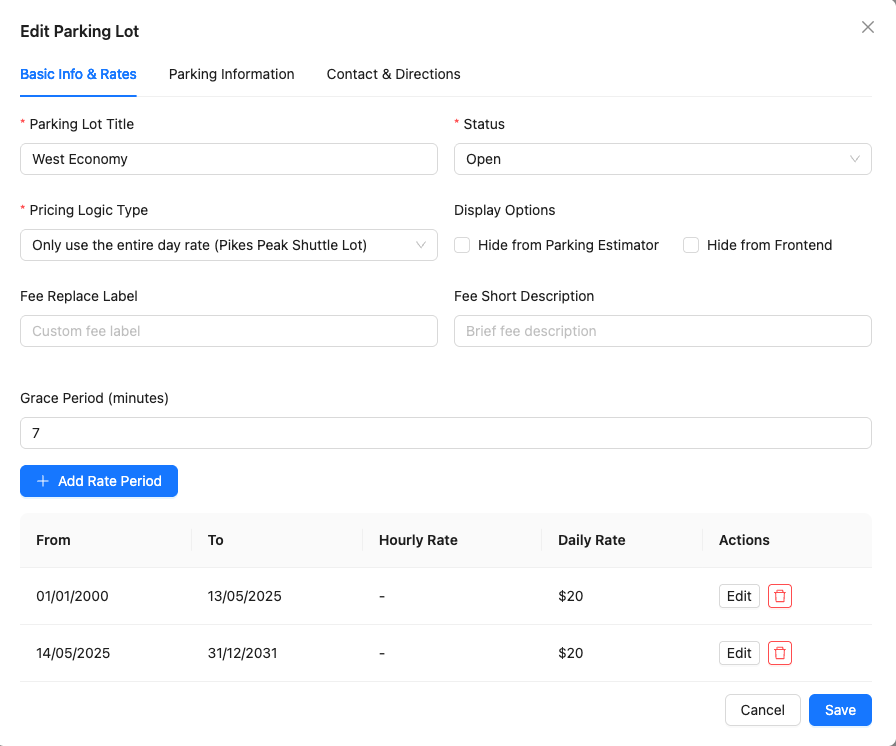Click the Status dropdown chevron arrow
The width and height of the screenshot is (896, 746).
pos(855,159)
